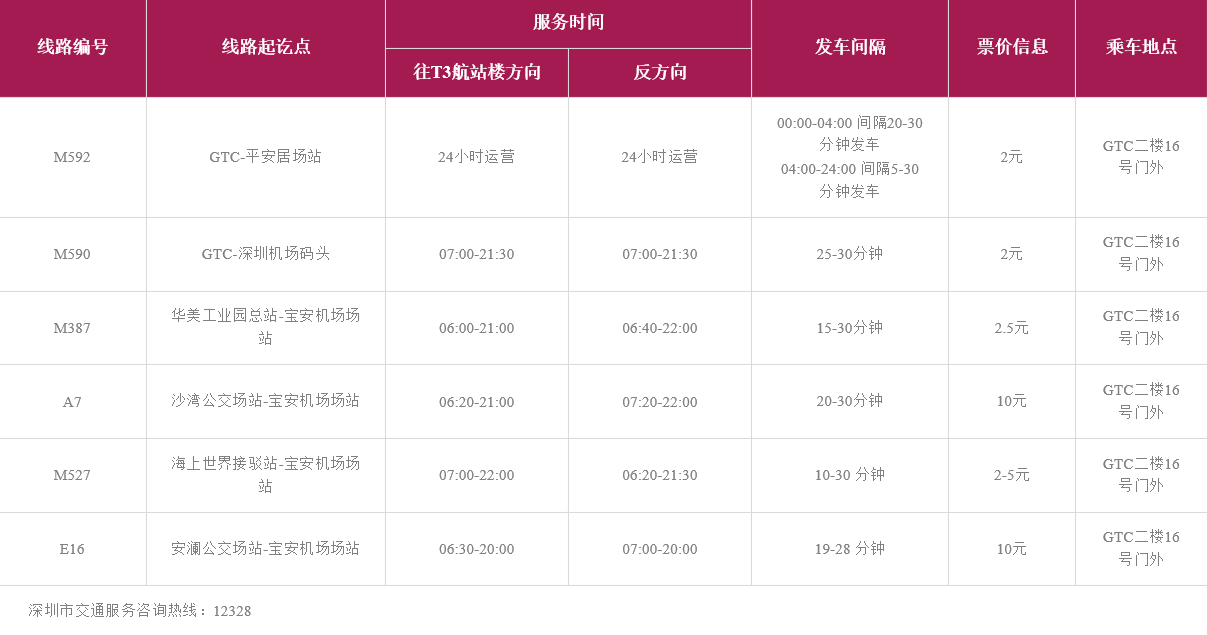Click the 线路起讫点 column header
Screen dimensions: 1207x635
point(266,47)
